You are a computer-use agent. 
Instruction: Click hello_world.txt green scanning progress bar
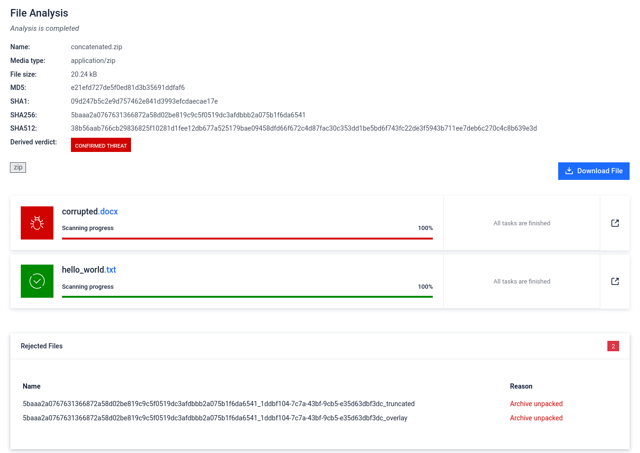coord(247,297)
